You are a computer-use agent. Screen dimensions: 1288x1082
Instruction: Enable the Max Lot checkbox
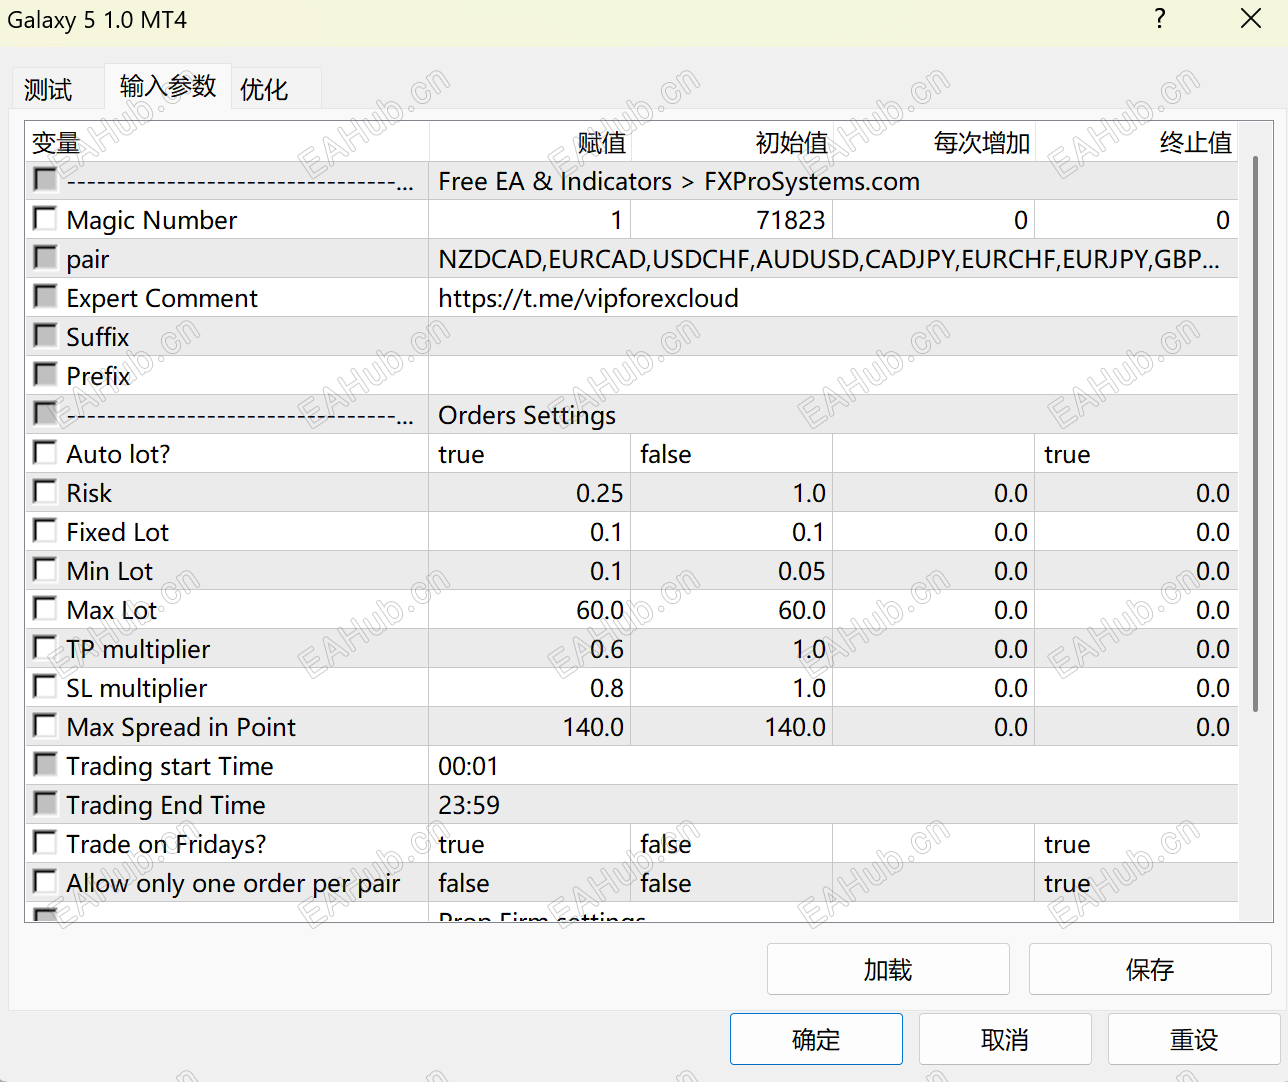tap(45, 608)
